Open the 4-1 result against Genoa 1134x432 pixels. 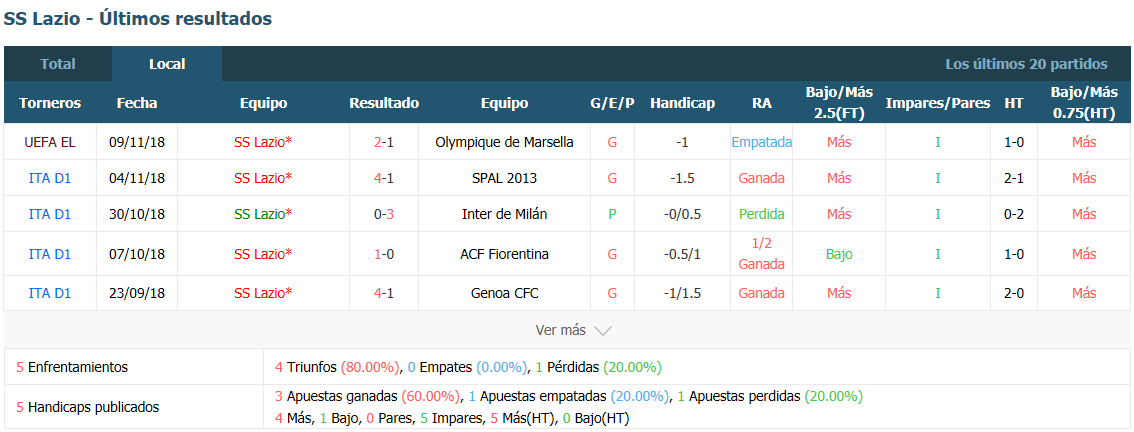point(384,293)
